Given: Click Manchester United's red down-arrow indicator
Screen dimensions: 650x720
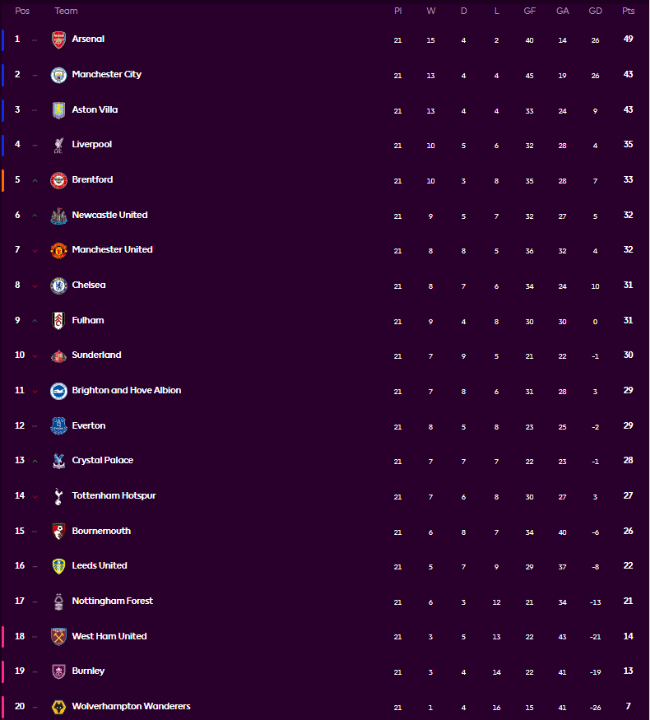Looking at the screenshot, I should (x=35, y=251).
